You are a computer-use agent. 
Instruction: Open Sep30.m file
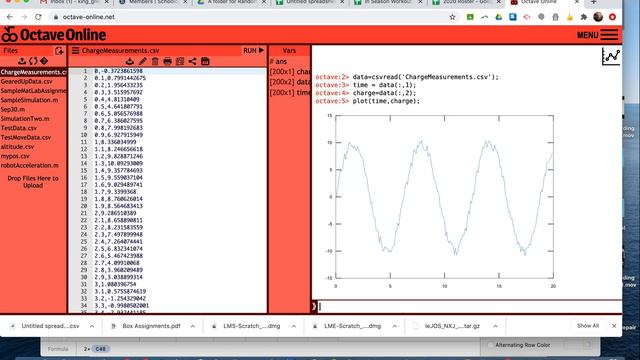13,109
